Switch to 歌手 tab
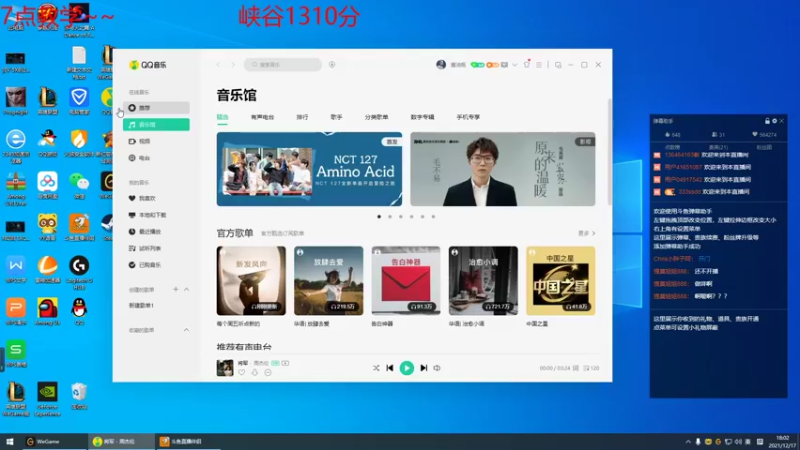 [x=336, y=117]
